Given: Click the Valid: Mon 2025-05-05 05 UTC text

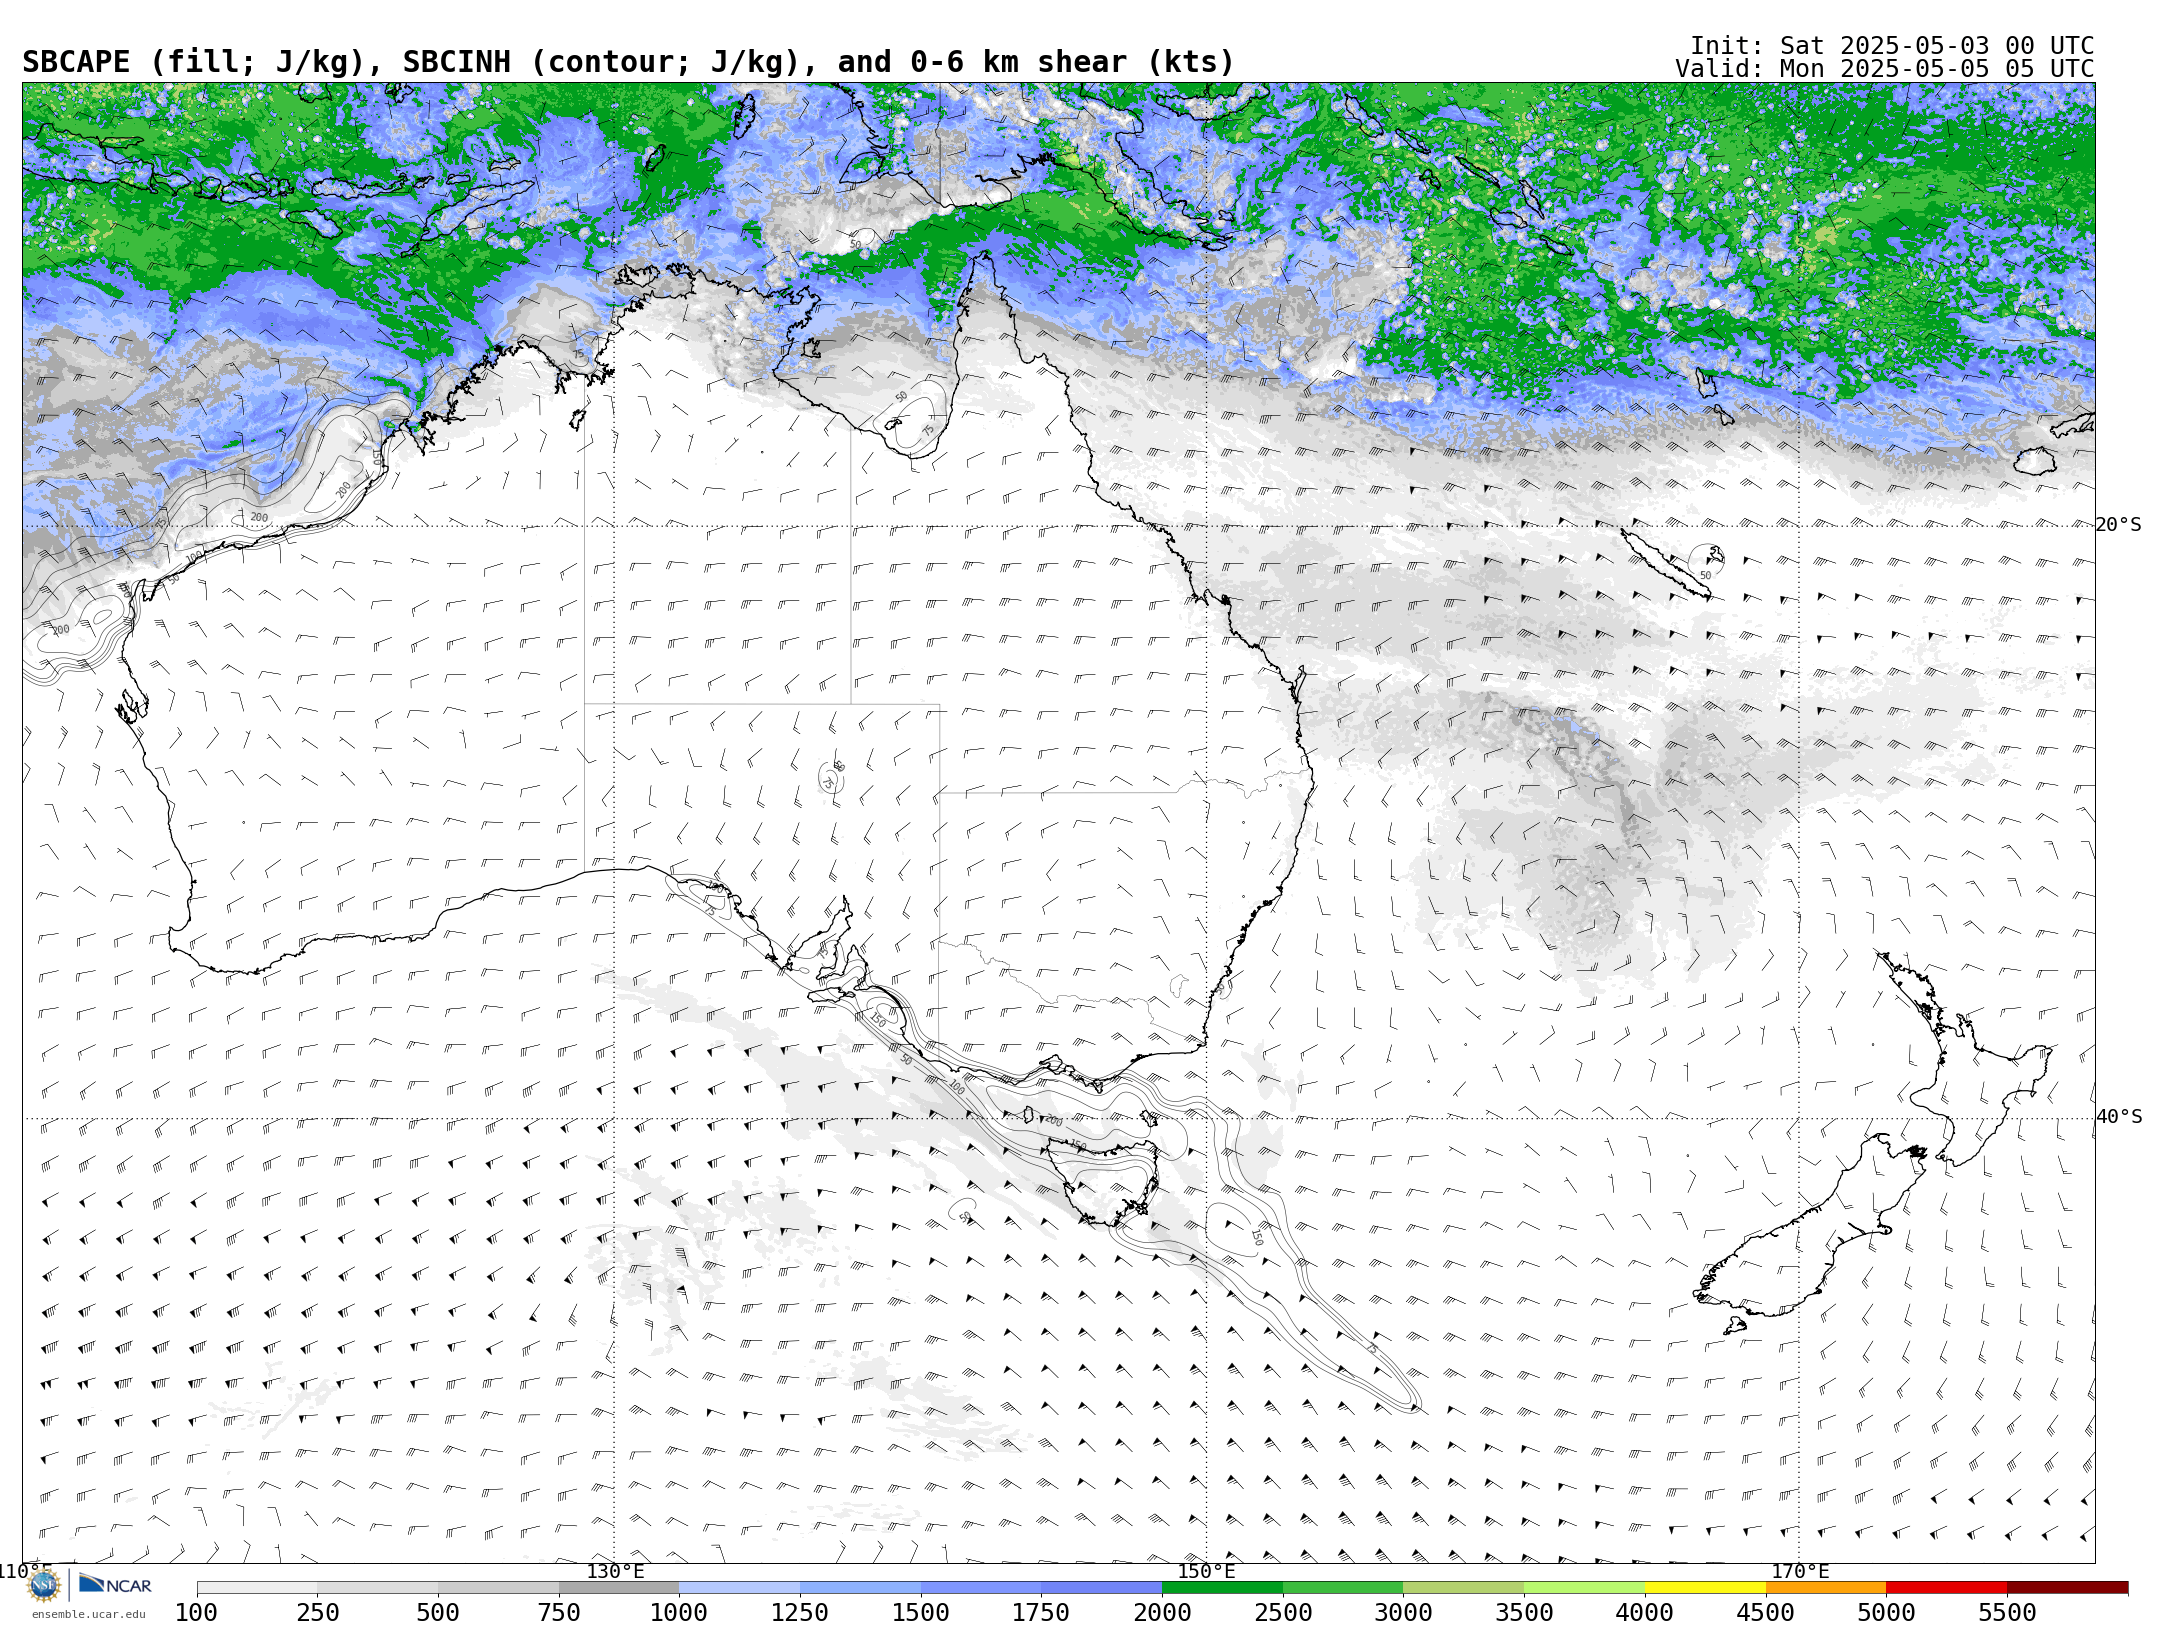Looking at the screenshot, I should [x=1885, y=69].
